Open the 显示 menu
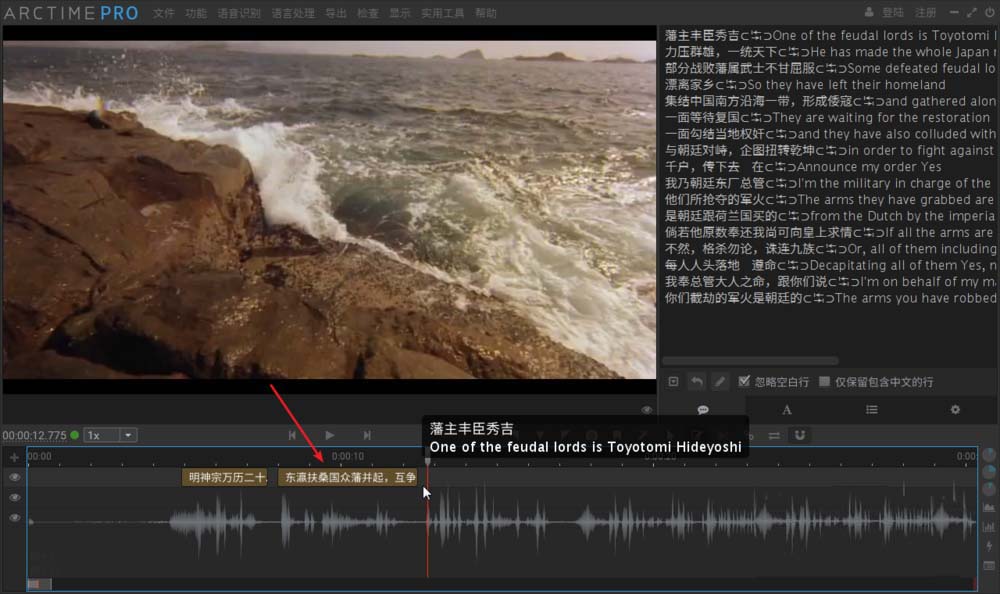This screenshot has height=594, width=1000. [x=400, y=13]
